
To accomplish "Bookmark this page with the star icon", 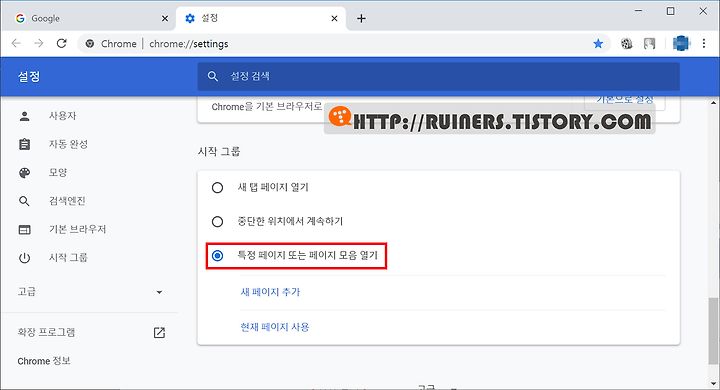I will click(x=598, y=44).
